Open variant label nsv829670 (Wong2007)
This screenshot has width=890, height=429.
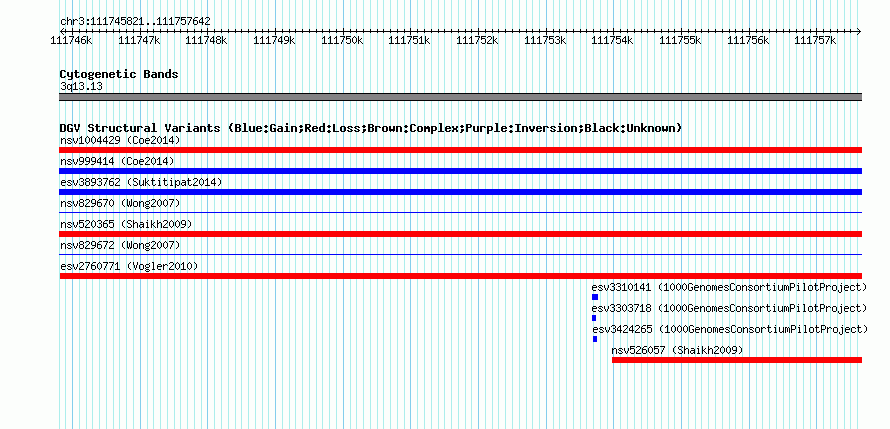120,203
